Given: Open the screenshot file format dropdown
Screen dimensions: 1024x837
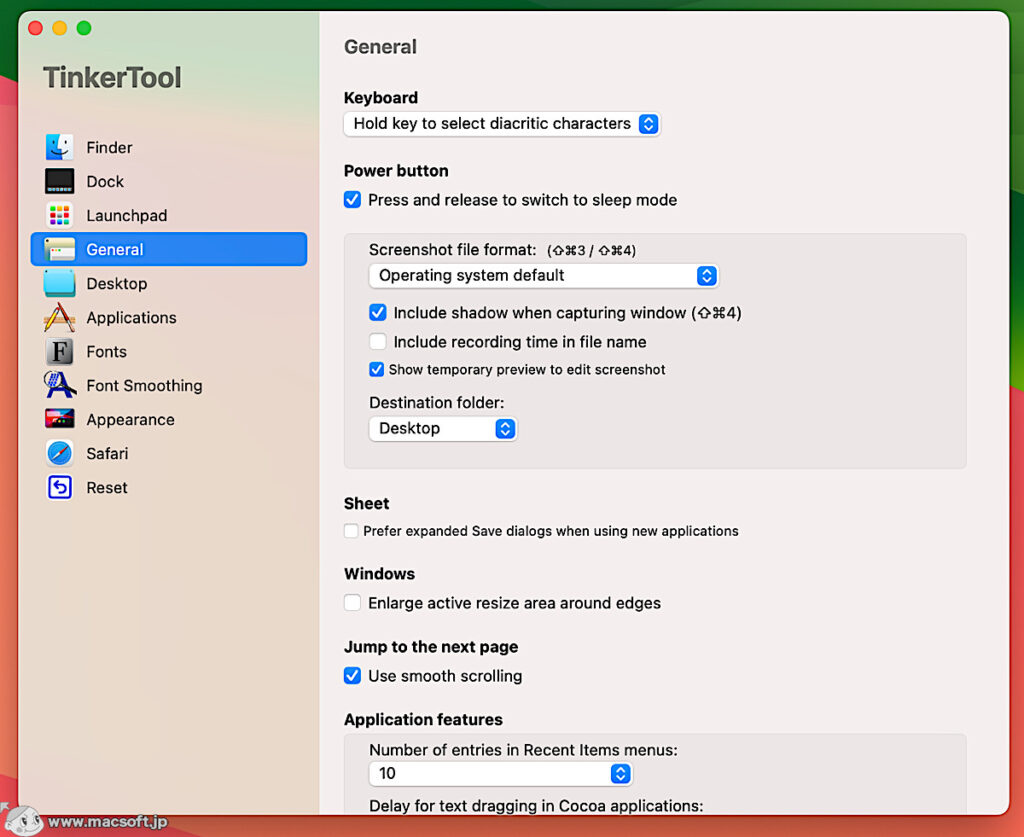Looking at the screenshot, I should click(x=707, y=275).
